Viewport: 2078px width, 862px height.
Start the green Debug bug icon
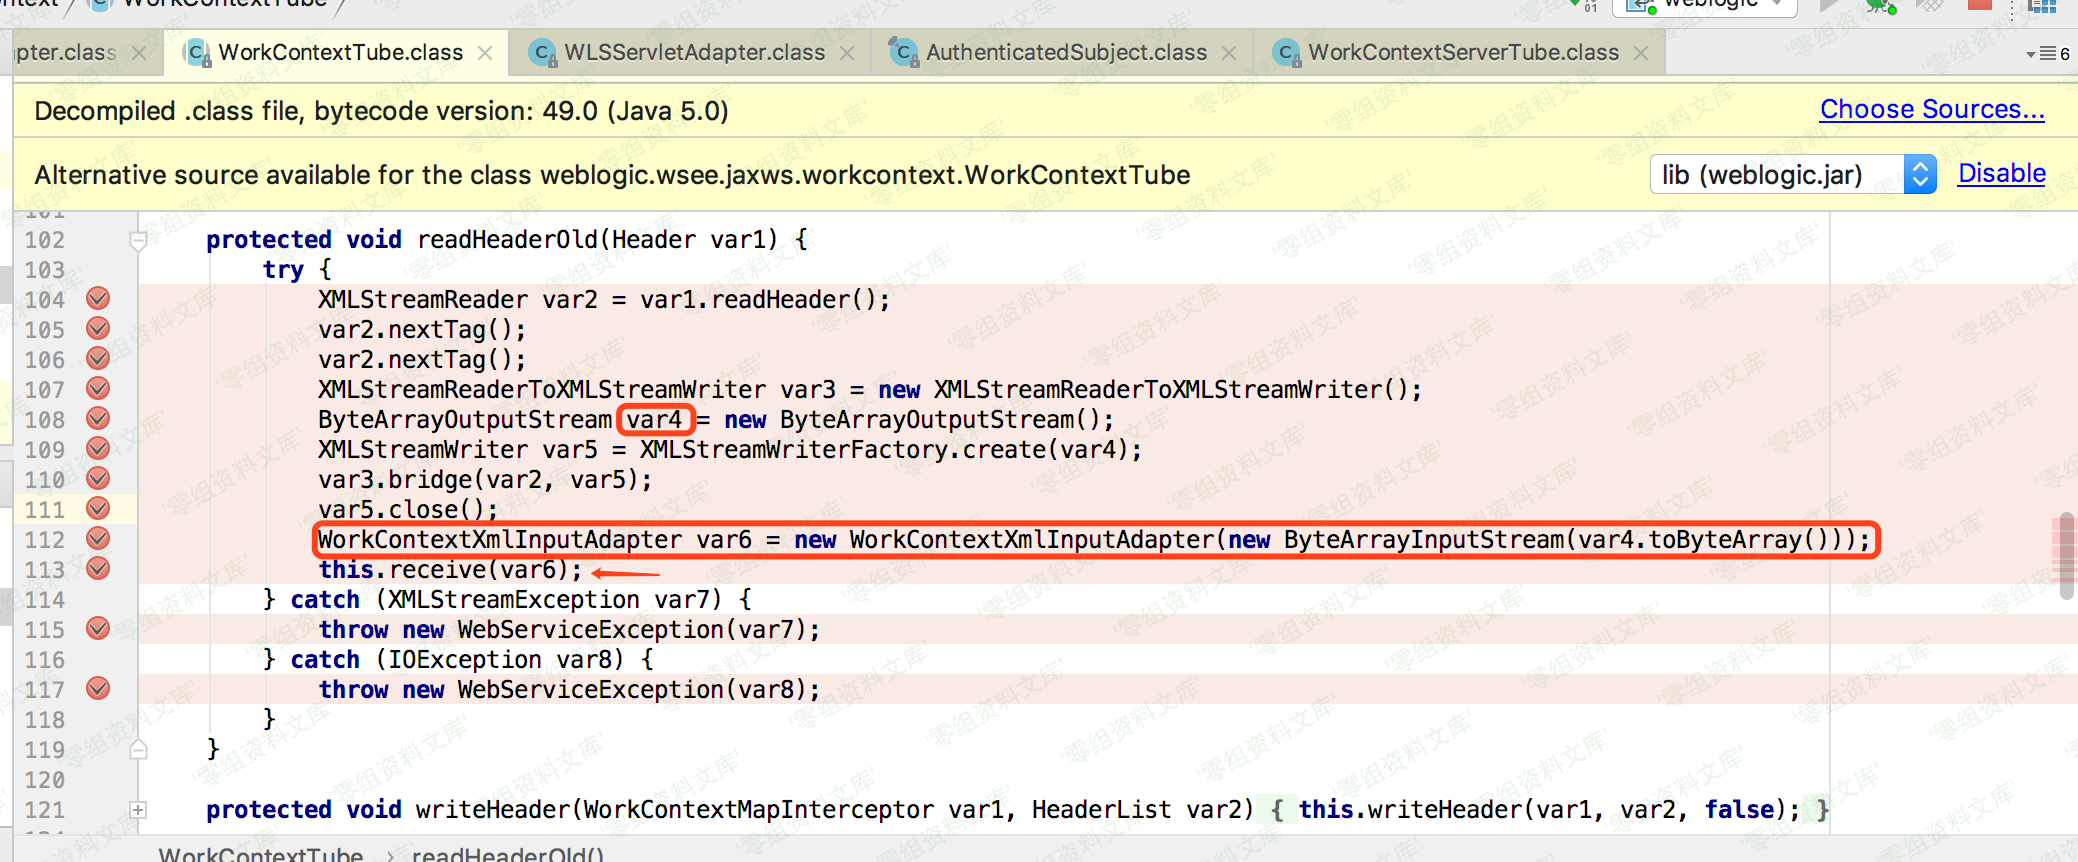[x=1879, y=6]
